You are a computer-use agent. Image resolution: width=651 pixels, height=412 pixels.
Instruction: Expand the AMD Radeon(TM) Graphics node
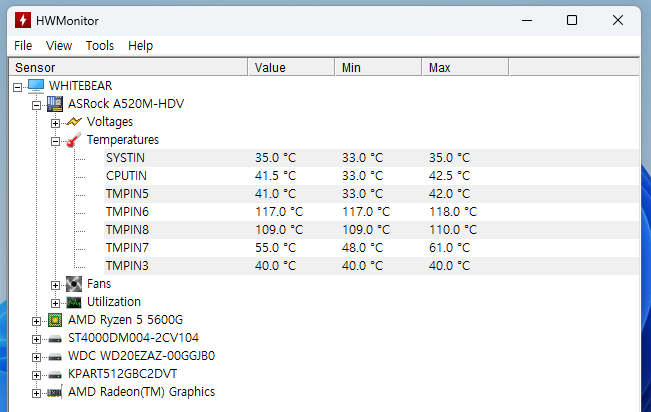tap(37, 393)
